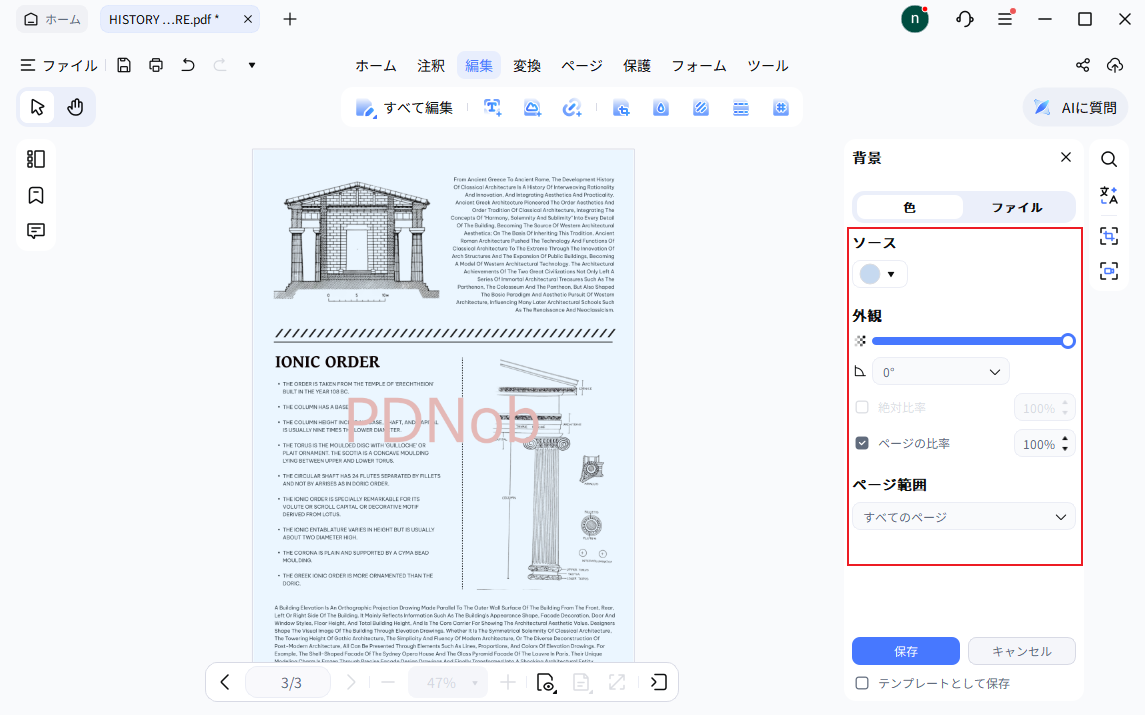Open the 保護 menu tab
The height and width of the screenshot is (715, 1145).
[x=637, y=66]
